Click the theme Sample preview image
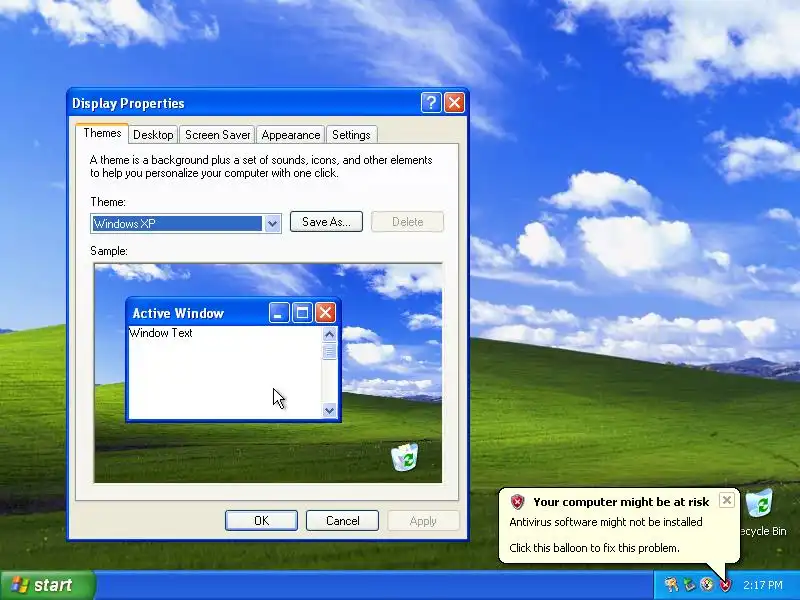 [x=268, y=373]
